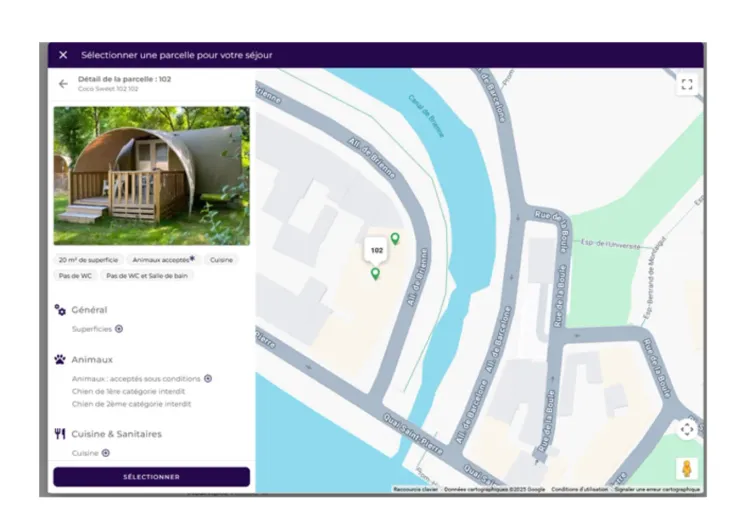The width and height of the screenshot is (750, 528).
Task: Toggle fullscreen map view
Action: (686, 84)
